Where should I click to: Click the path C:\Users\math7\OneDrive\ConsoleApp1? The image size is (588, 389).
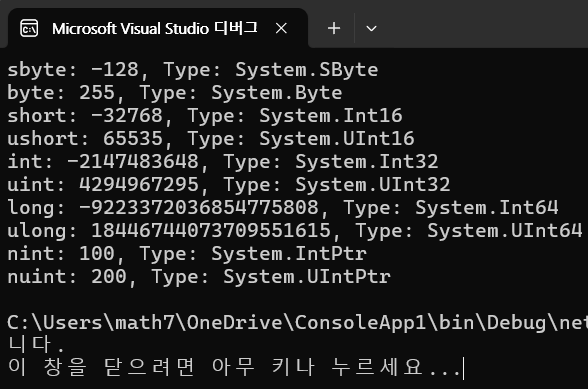pyautogui.click(x=217, y=323)
